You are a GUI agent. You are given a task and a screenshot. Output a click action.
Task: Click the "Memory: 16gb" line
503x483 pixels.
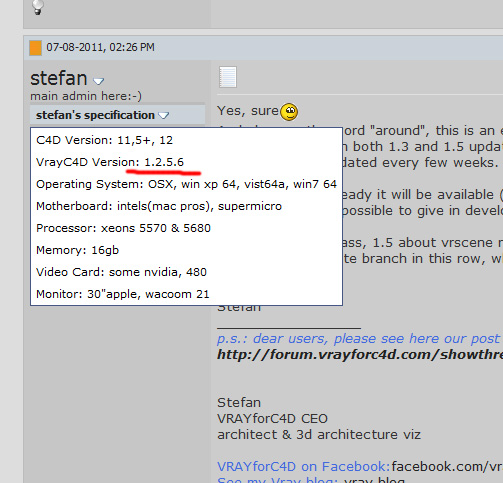tap(77, 250)
